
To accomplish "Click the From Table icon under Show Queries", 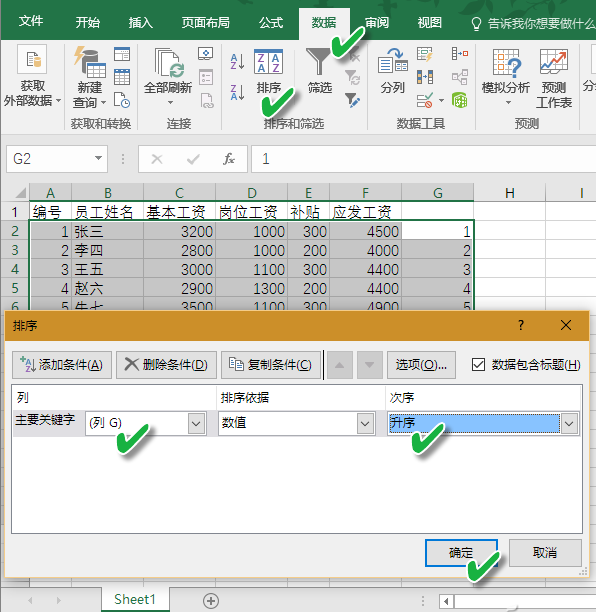I will click(x=122, y=77).
